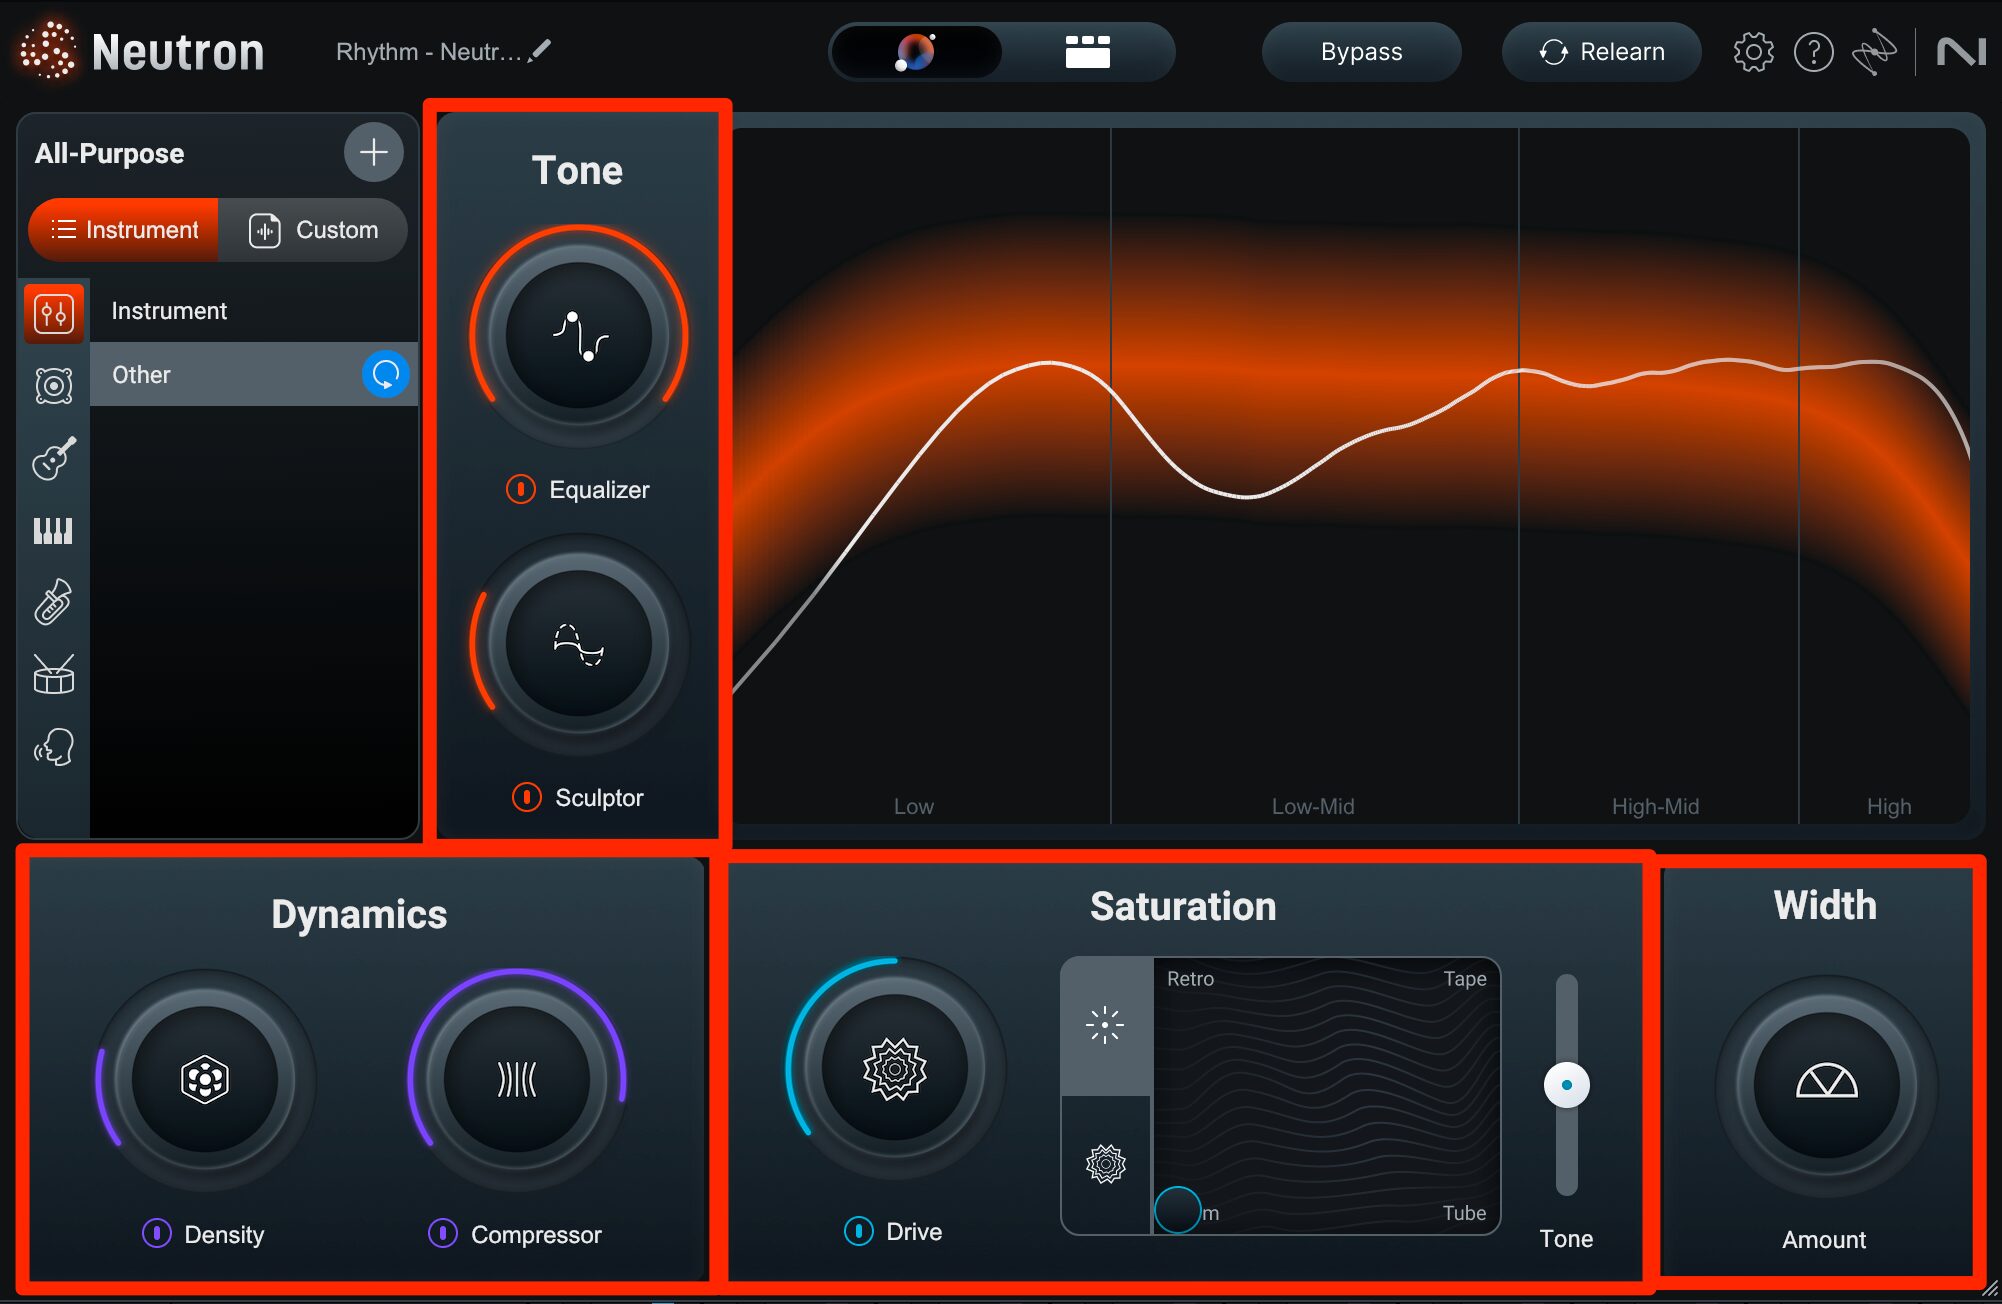Screen dimensions: 2002x1304
Task: Click the saturation Tone slider handle
Action: [1567, 1085]
